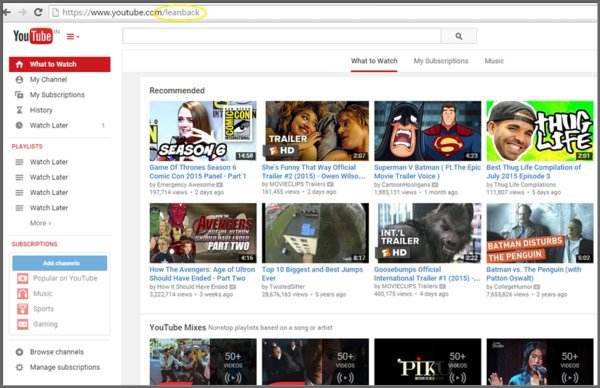This screenshot has height=388, width=600.
Task: Open TwistedSifter channel link
Action: tap(287, 287)
